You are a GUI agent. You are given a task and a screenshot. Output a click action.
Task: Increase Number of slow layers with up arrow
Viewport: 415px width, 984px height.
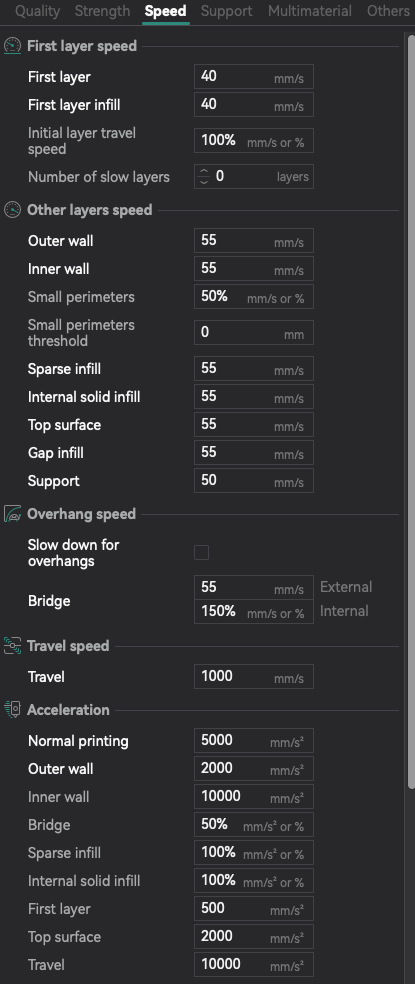pos(203,171)
